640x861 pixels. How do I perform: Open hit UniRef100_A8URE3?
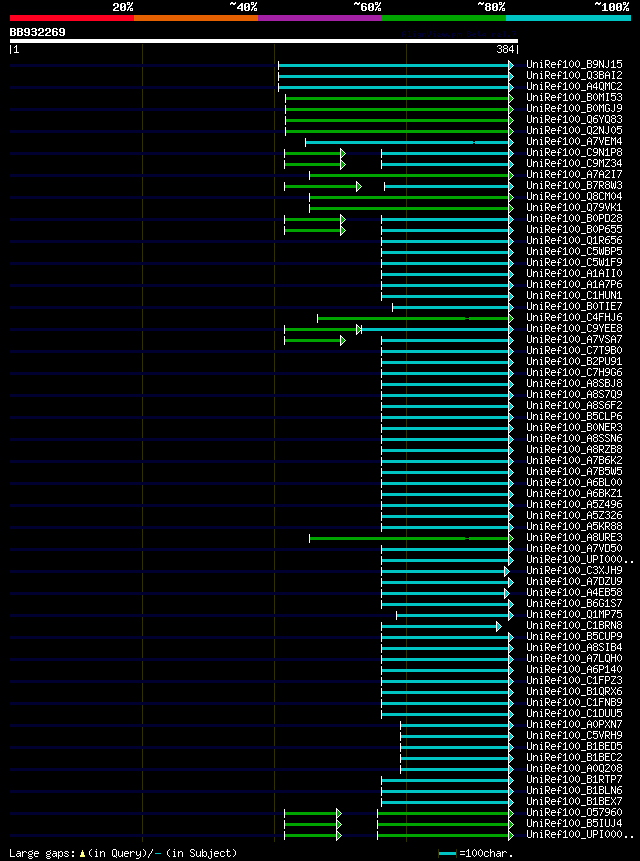[574, 537]
